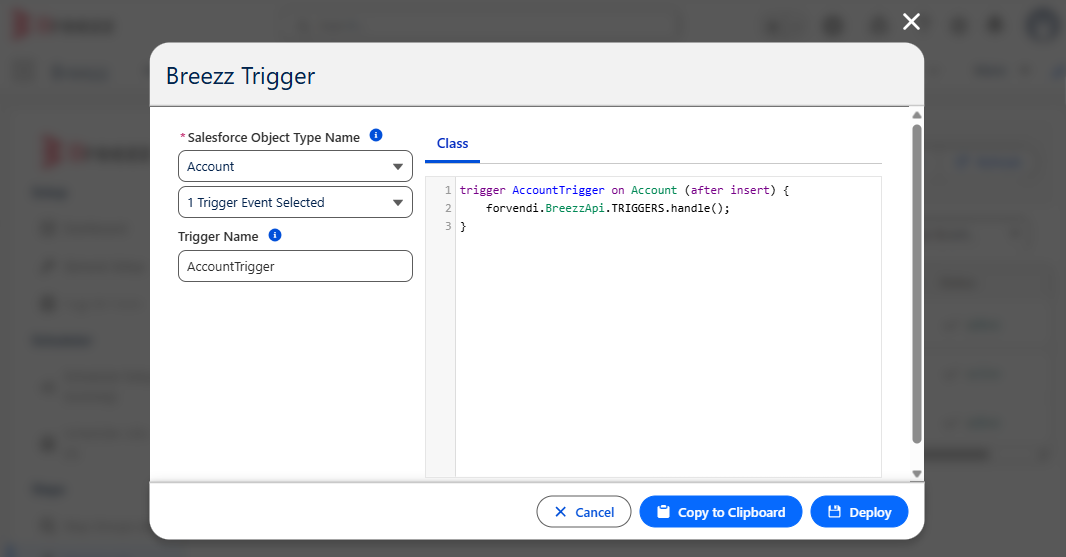This screenshot has width=1066, height=557.
Task: Expand the Trigger Event Selected dropdown
Action: tap(295, 202)
